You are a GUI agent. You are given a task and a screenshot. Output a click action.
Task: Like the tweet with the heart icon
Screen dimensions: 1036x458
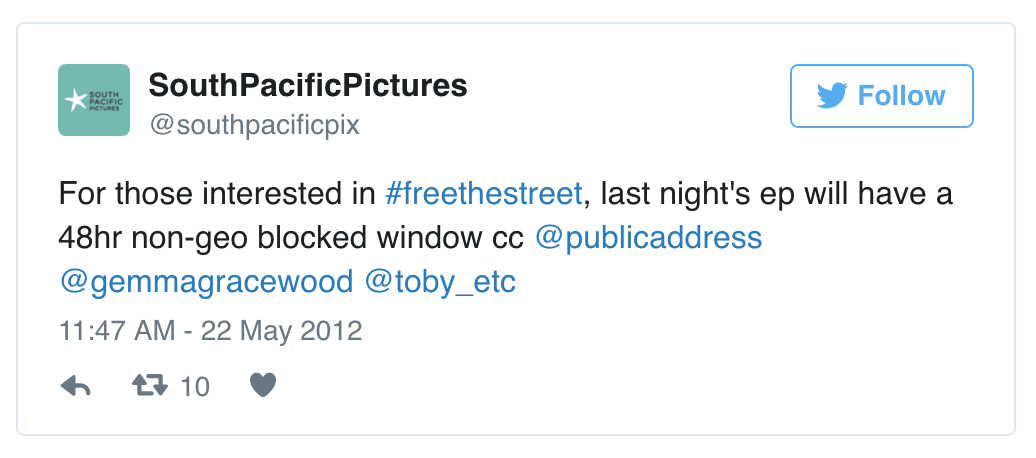coord(262,386)
